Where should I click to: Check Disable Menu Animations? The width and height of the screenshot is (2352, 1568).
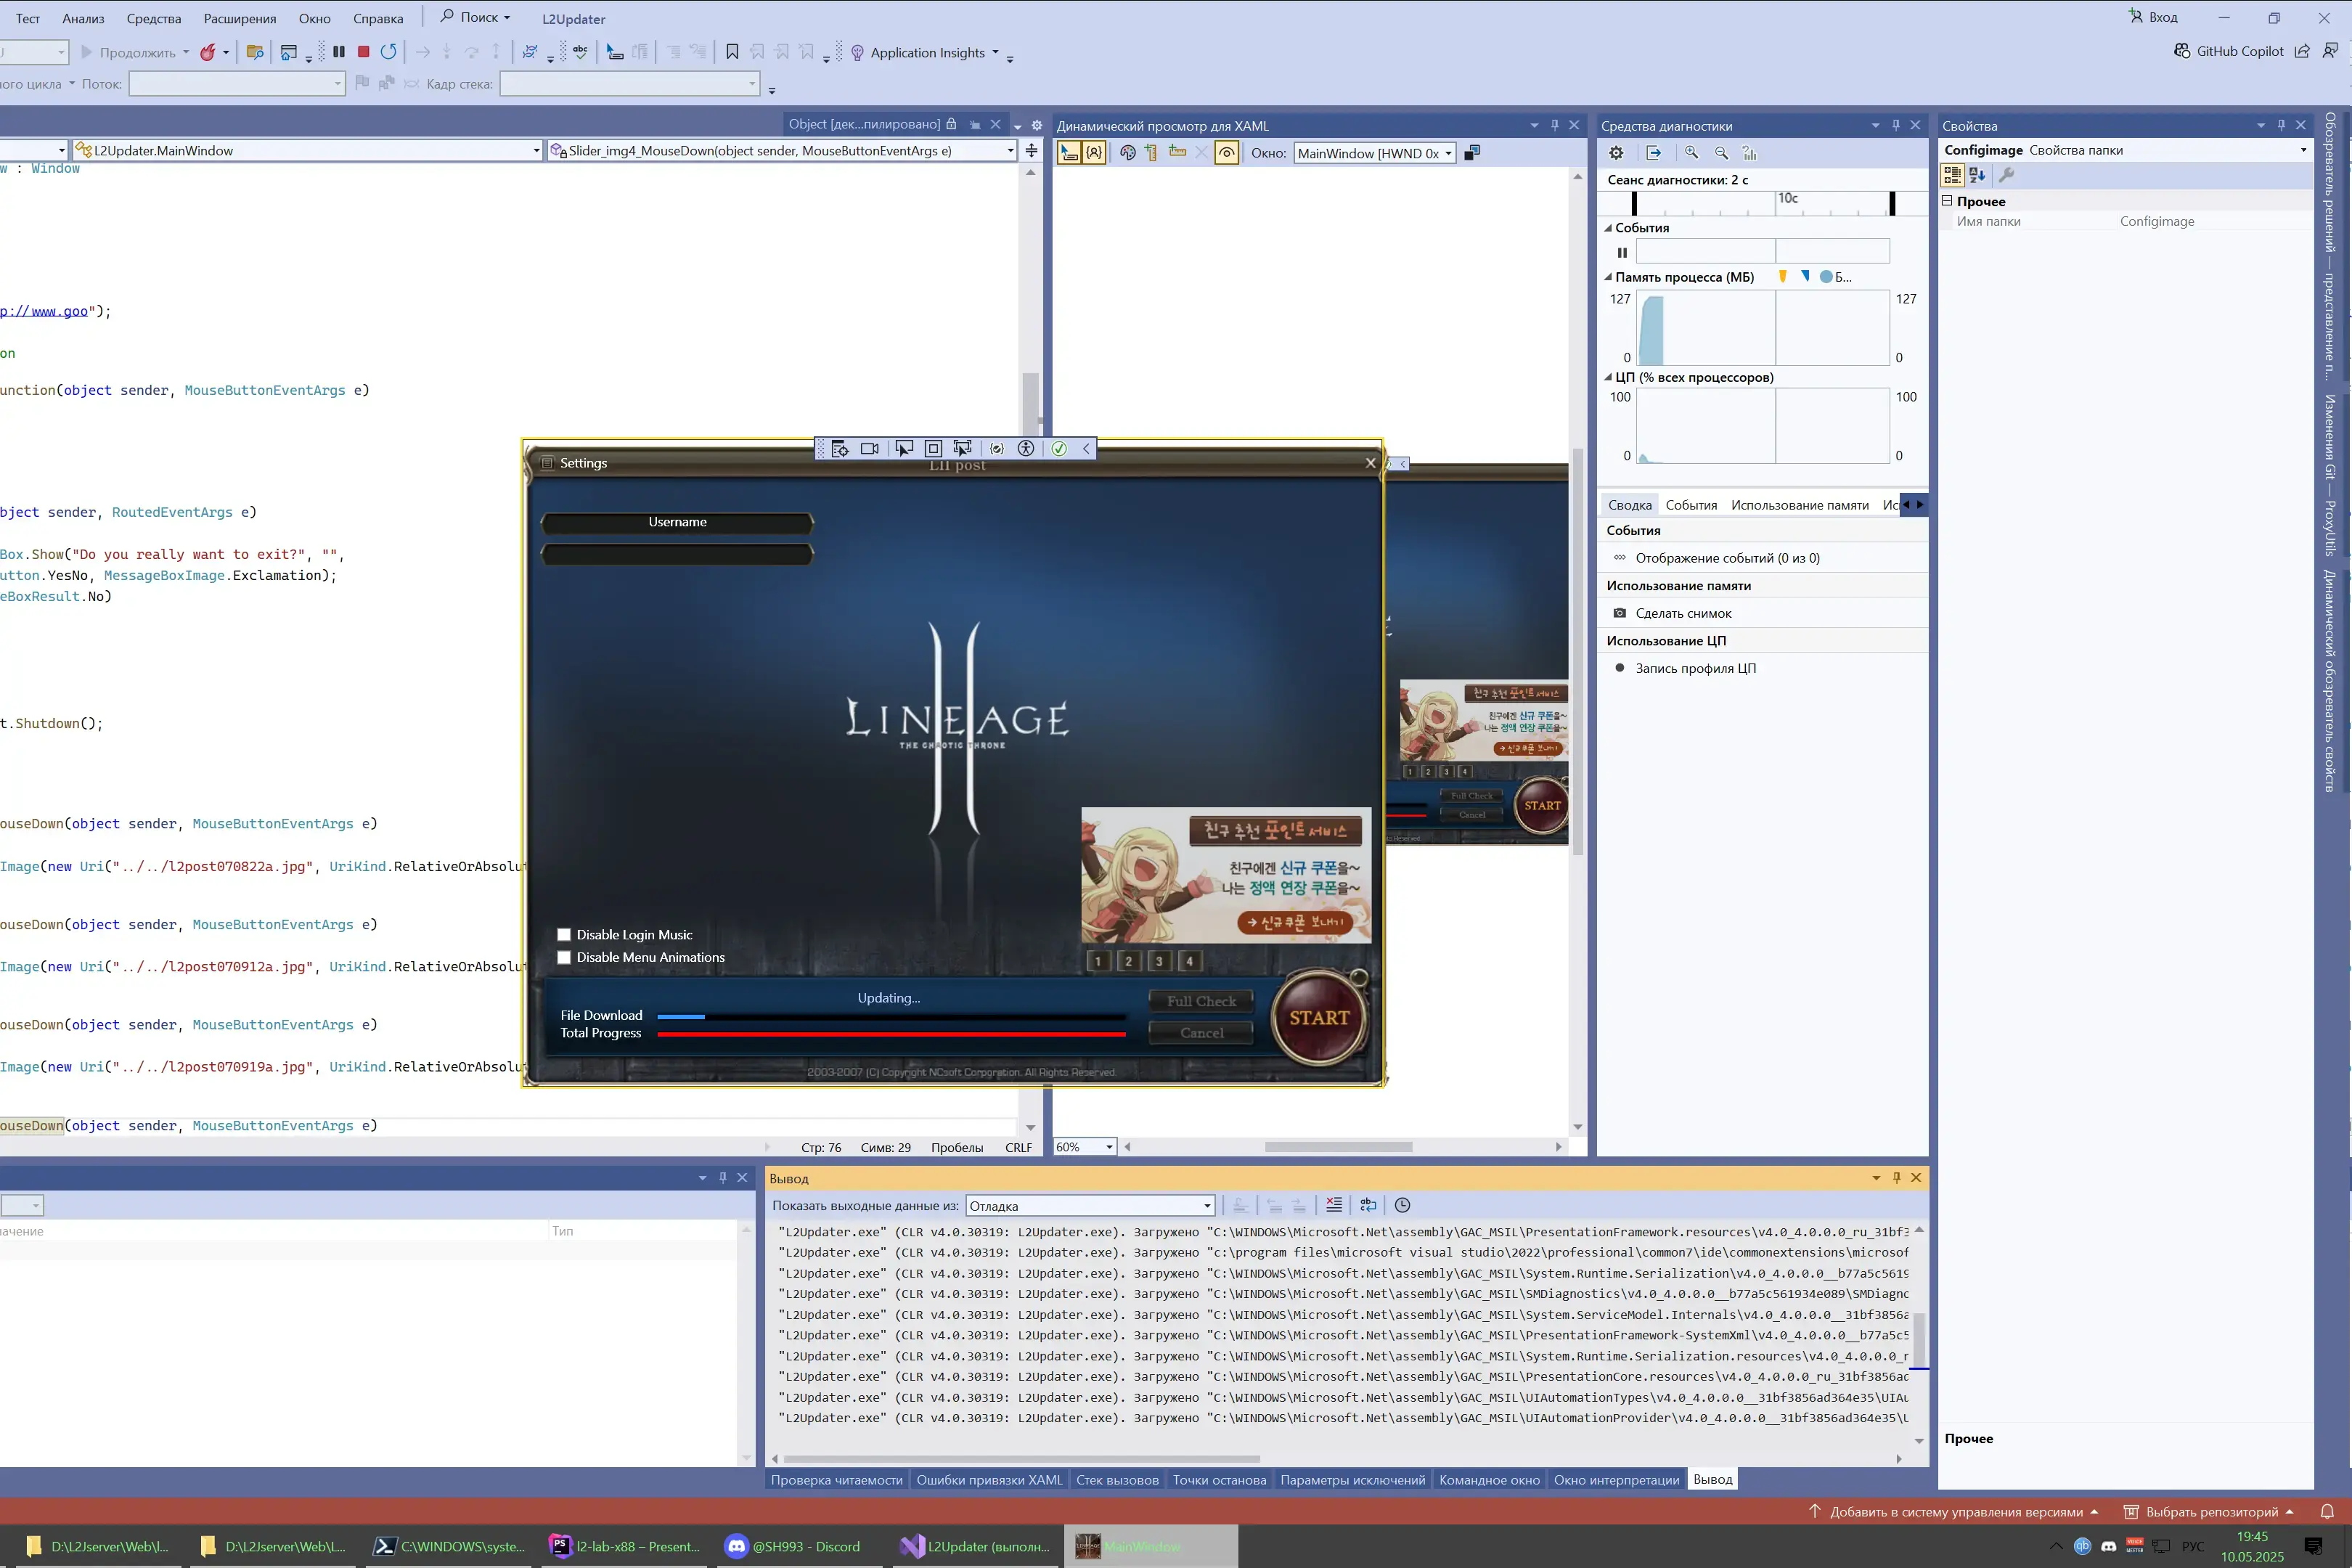[564, 958]
